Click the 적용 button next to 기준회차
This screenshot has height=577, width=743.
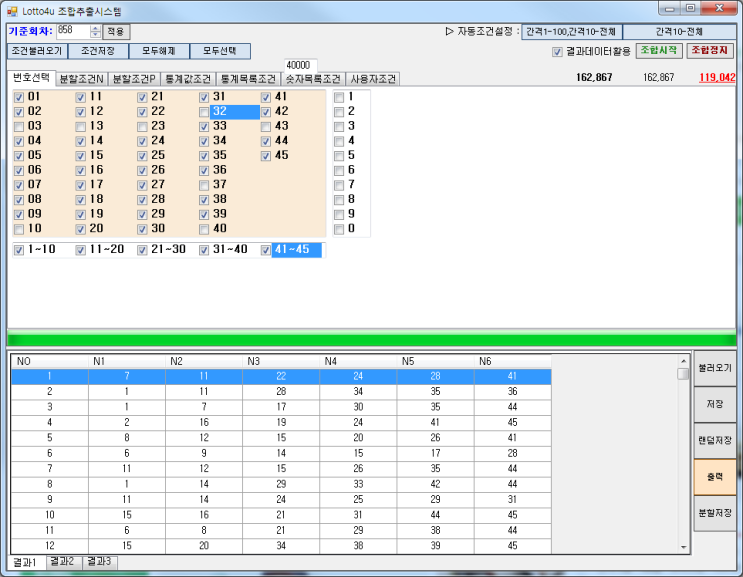(116, 32)
